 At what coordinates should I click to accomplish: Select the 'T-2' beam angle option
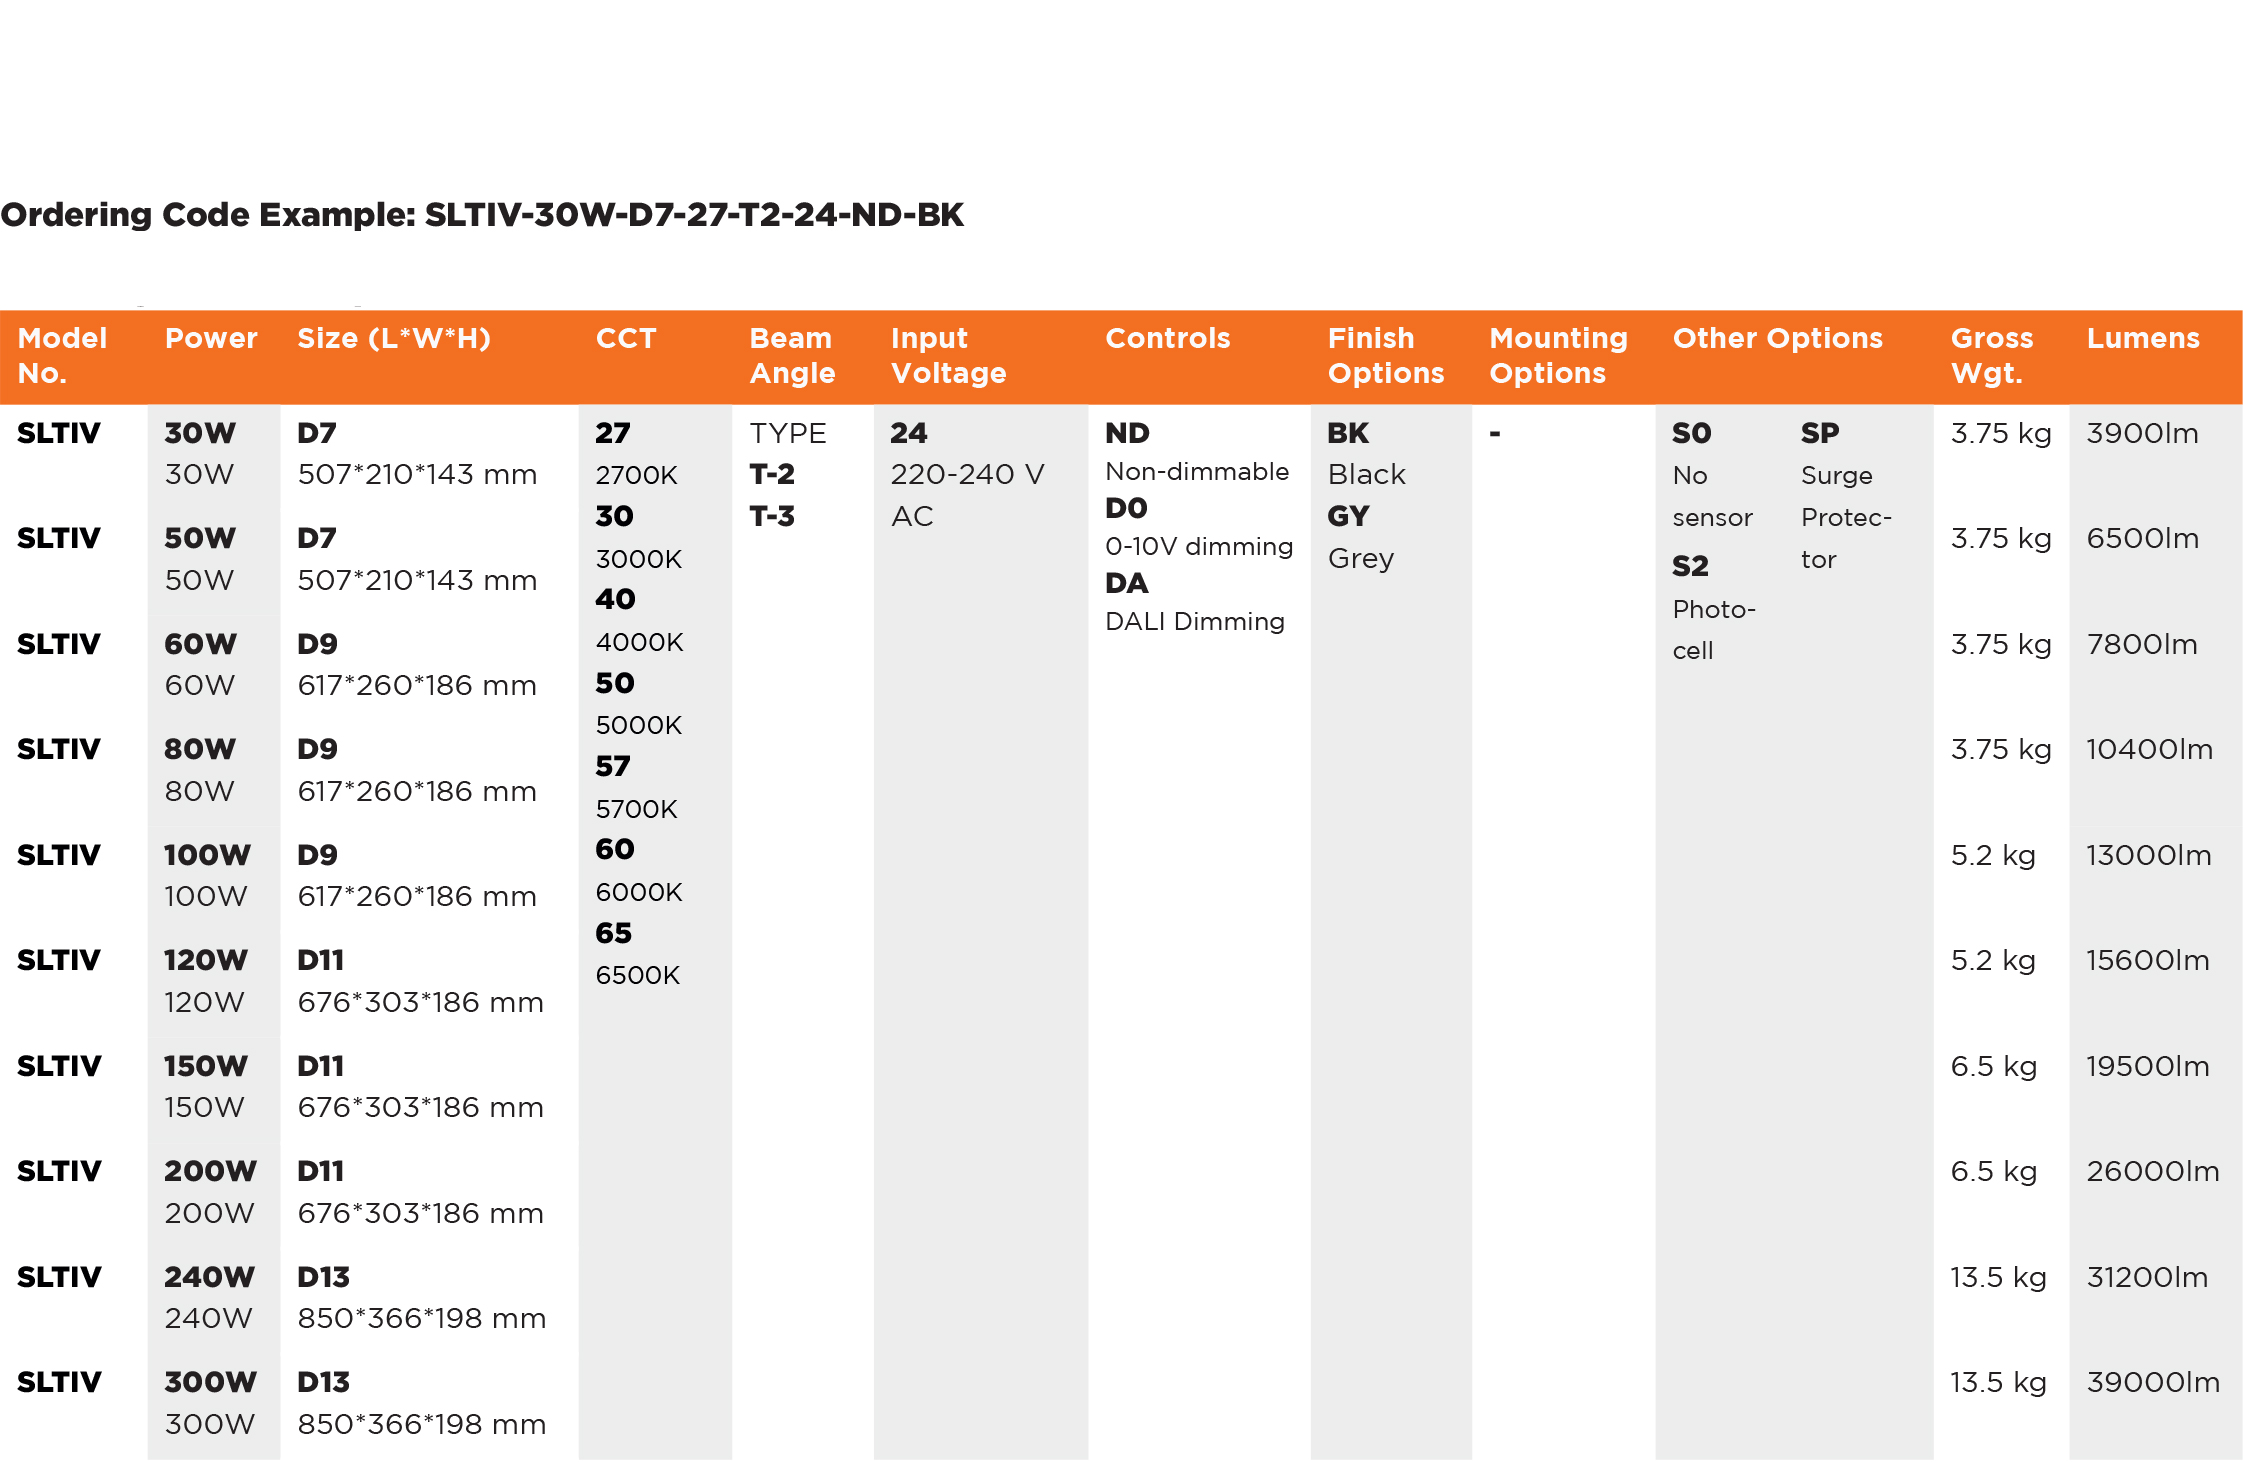click(x=772, y=474)
